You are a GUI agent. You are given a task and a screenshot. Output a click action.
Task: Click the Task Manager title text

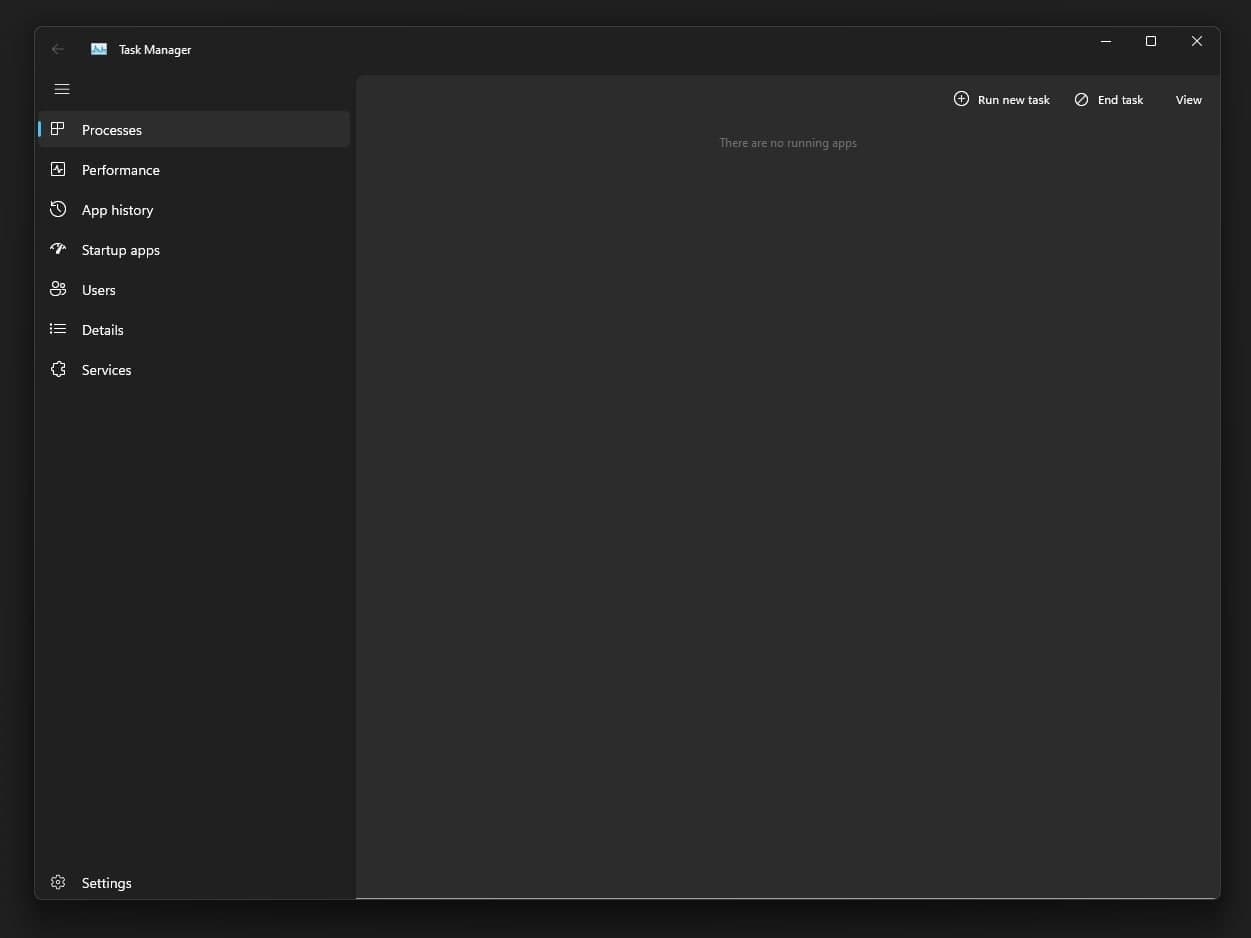pyautogui.click(x=155, y=50)
